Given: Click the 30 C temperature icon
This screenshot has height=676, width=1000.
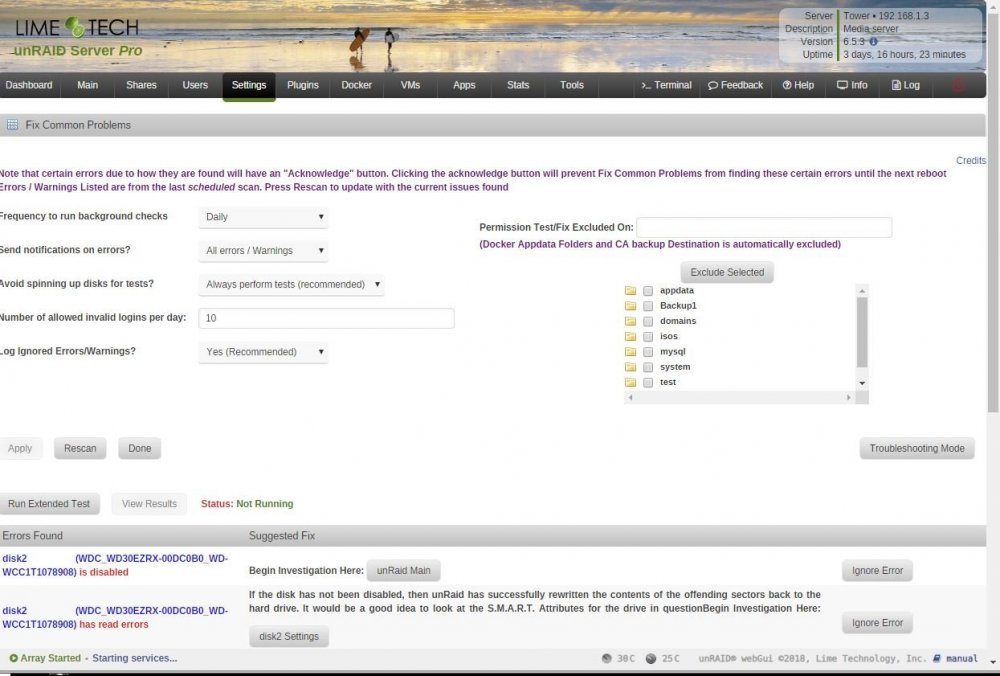Looking at the screenshot, I should point(607,659).
